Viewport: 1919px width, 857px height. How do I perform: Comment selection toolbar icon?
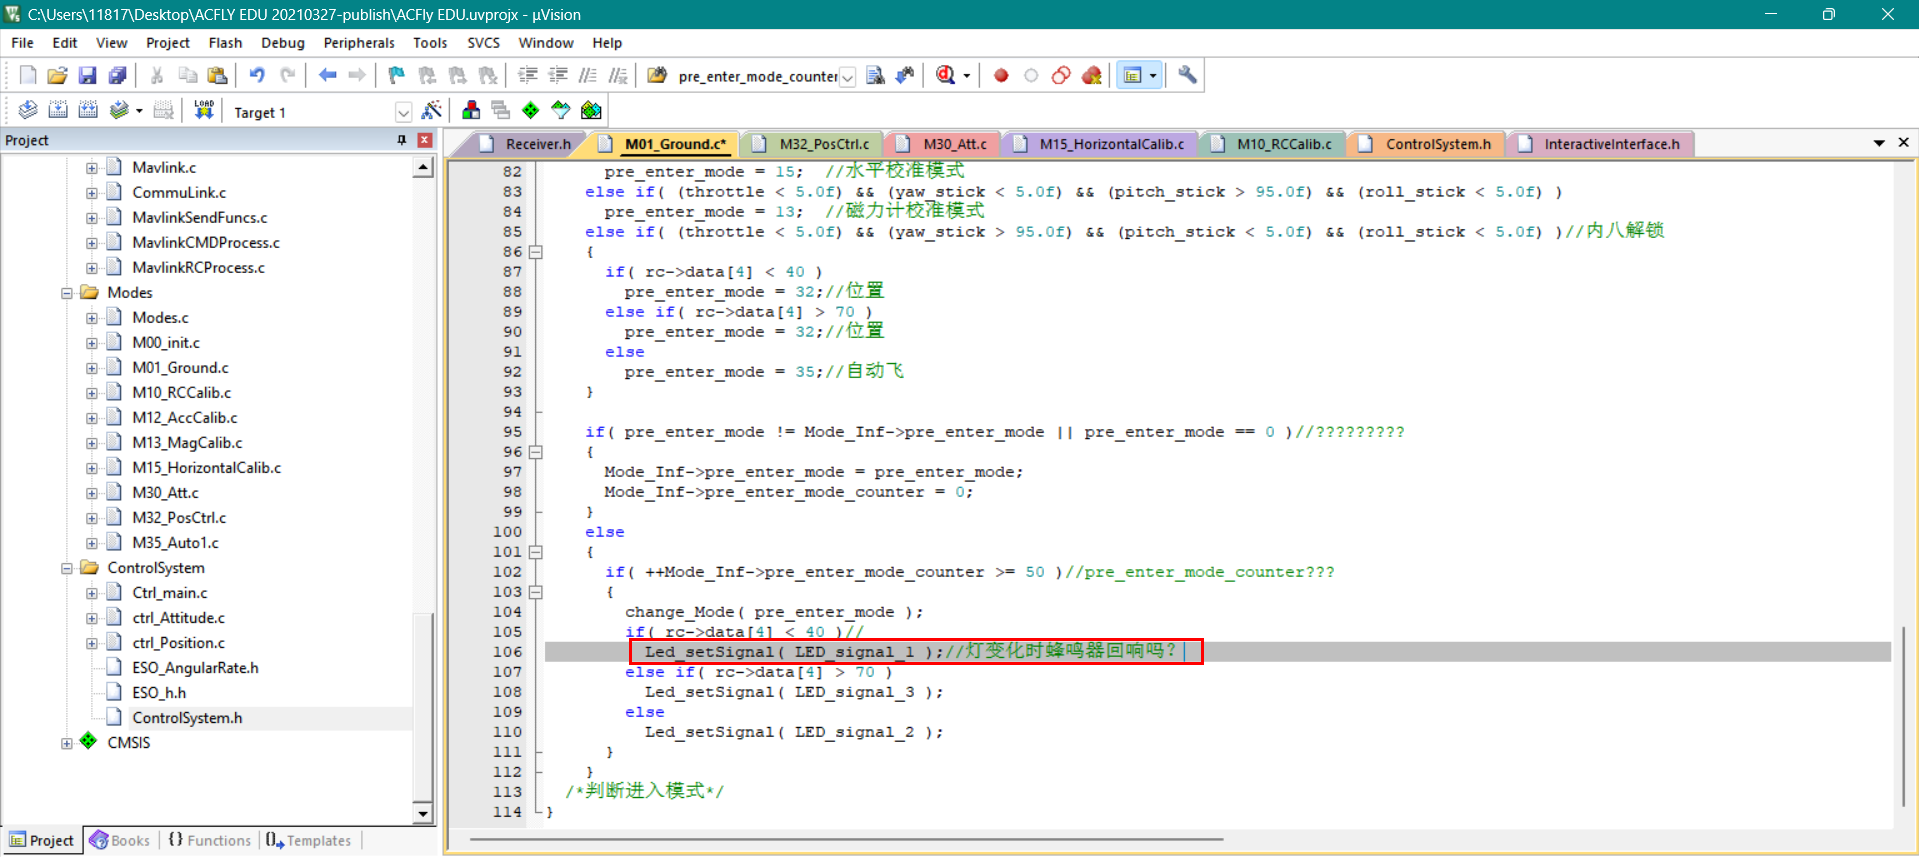tap(588, 75)
